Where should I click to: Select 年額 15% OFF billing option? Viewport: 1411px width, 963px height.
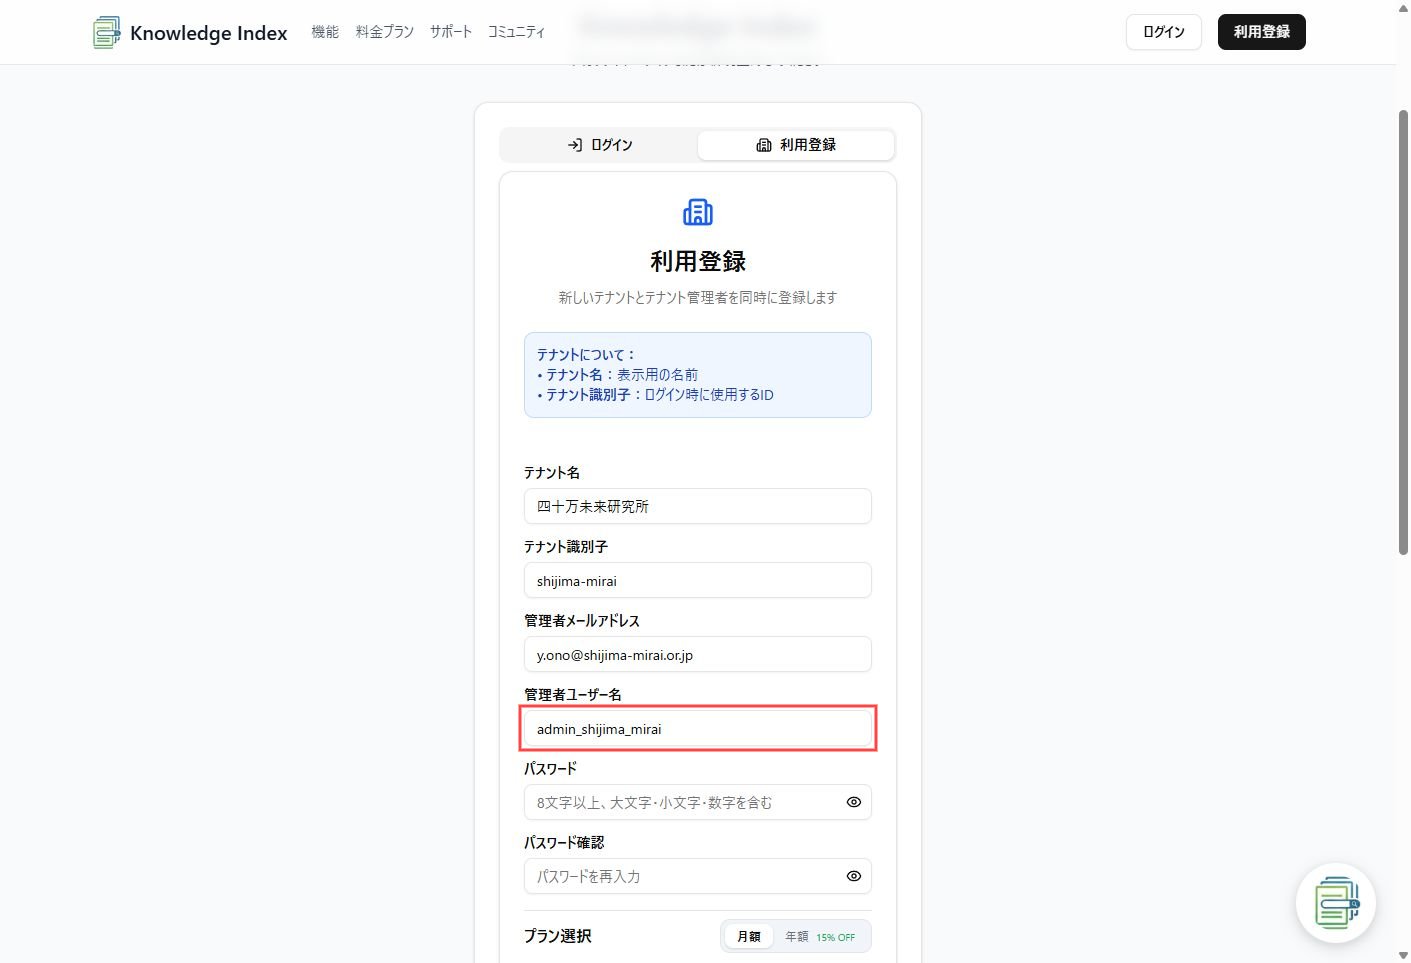(820, 937)
